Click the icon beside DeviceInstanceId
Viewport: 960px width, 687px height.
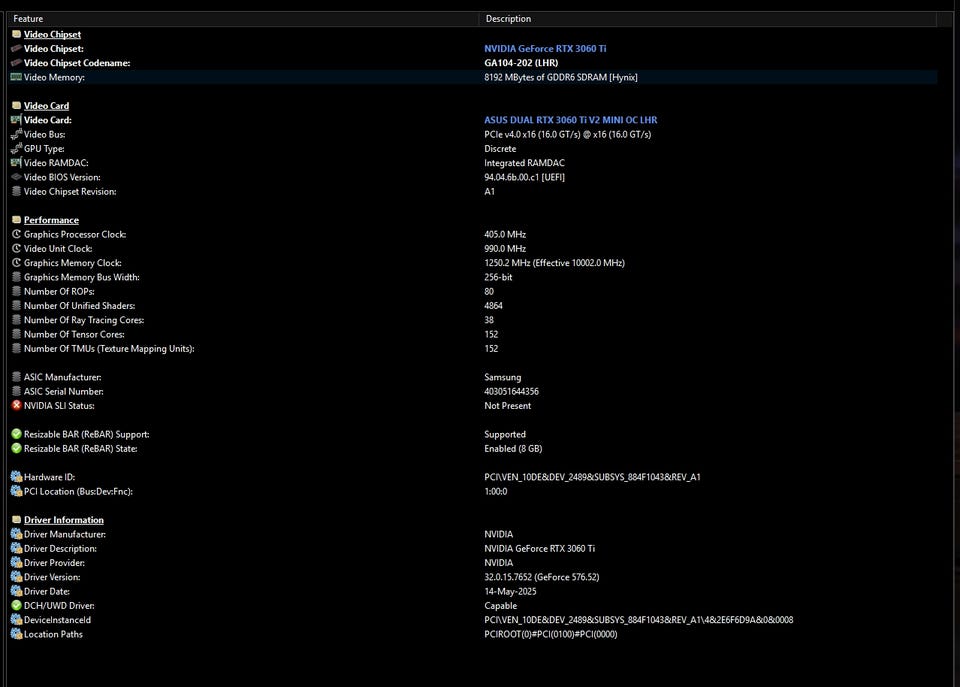[x=17, y=620]
